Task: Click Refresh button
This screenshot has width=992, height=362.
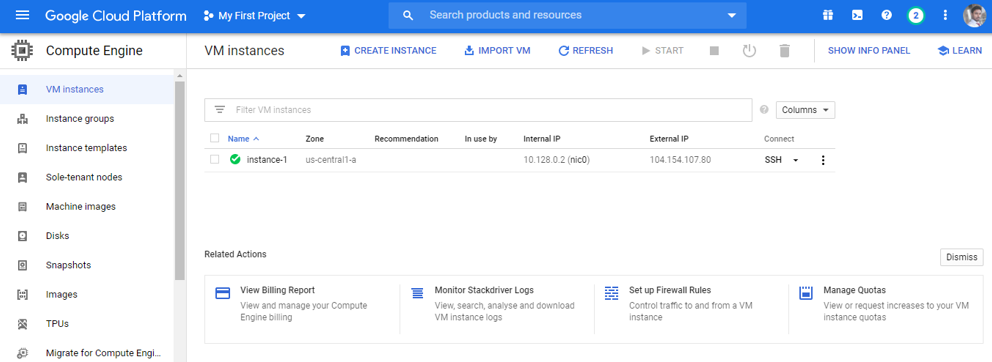Action: pos(586,51)
